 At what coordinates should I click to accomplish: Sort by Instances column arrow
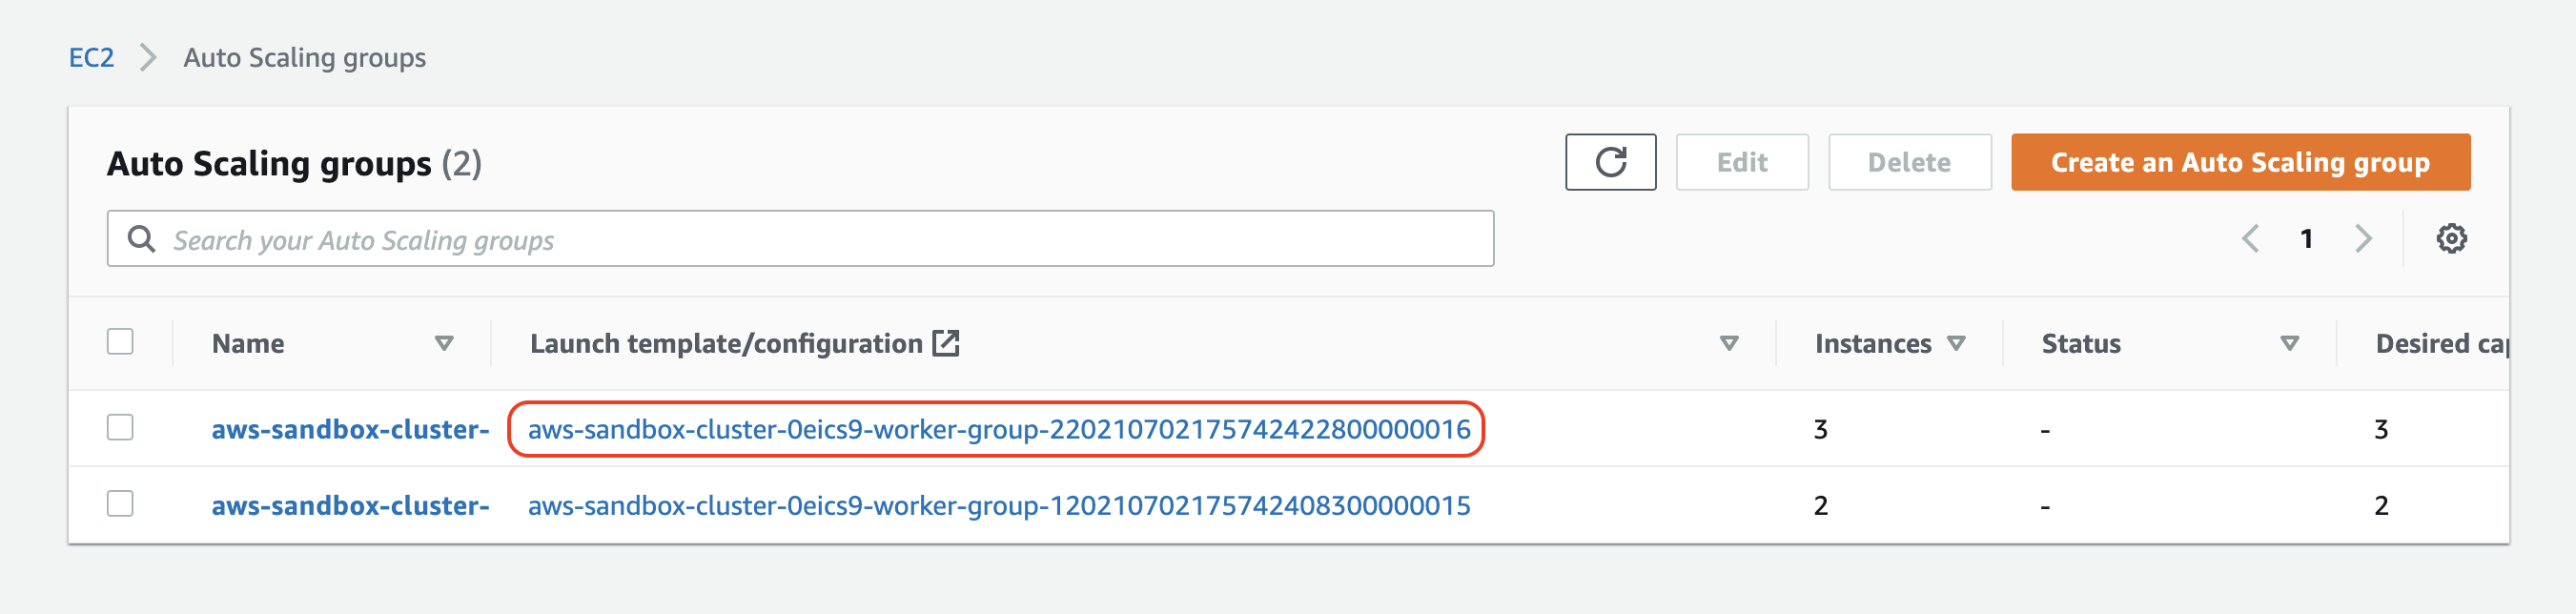[x=1956, y=344]
